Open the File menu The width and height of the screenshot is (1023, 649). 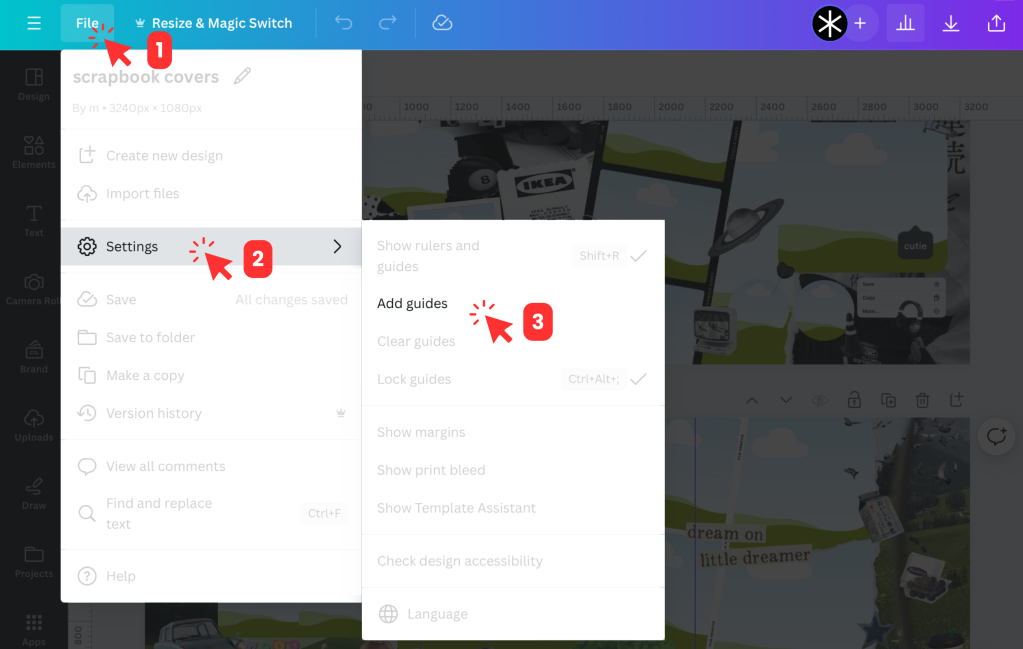point(87,23)
